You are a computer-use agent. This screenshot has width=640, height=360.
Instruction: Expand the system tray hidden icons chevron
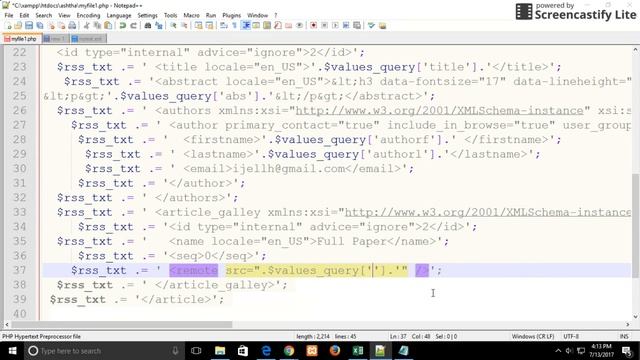click(x=558, y=351)
